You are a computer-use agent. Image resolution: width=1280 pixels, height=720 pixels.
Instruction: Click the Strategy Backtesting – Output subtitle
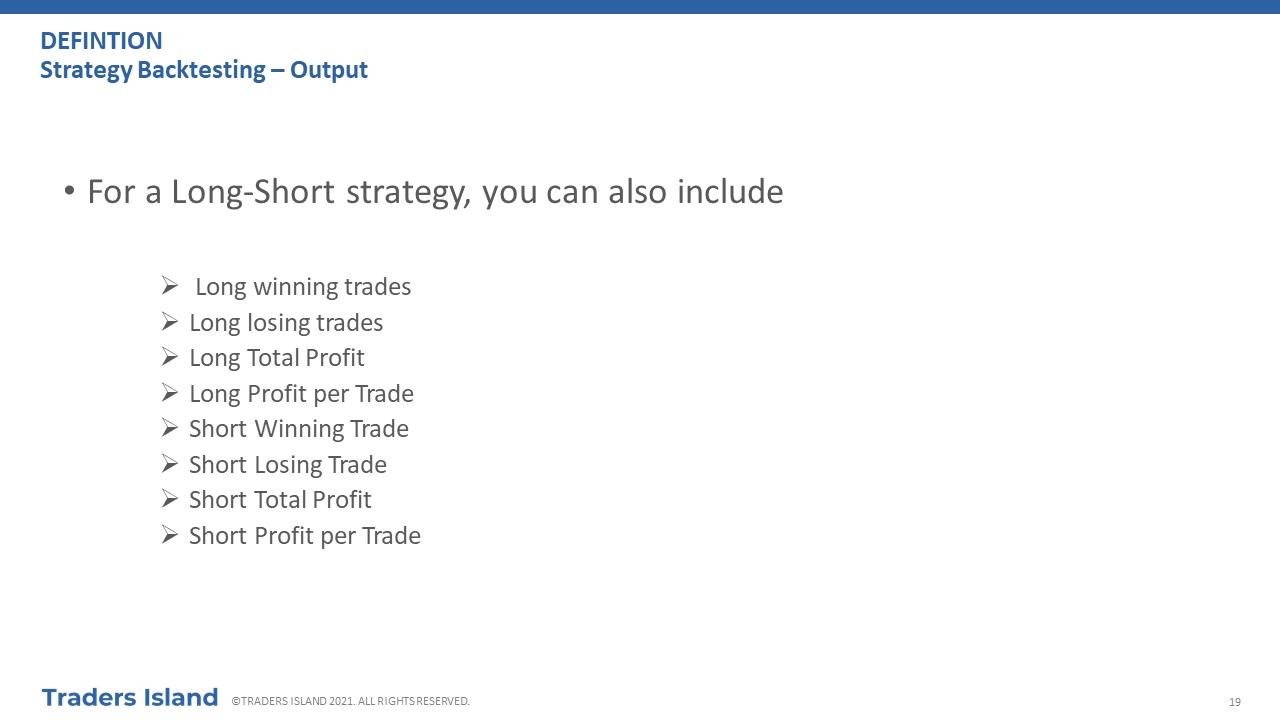tap(204, 70)
